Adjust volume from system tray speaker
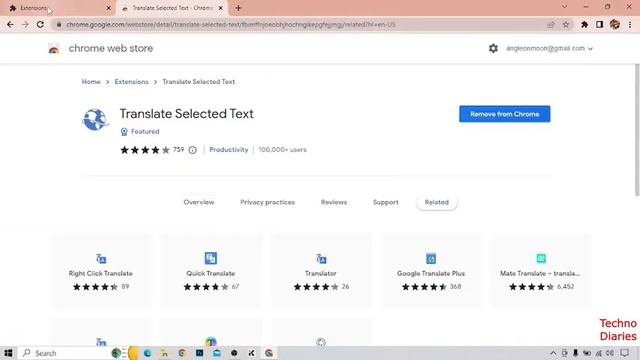The image size is (640, 360). coord(609,353)
